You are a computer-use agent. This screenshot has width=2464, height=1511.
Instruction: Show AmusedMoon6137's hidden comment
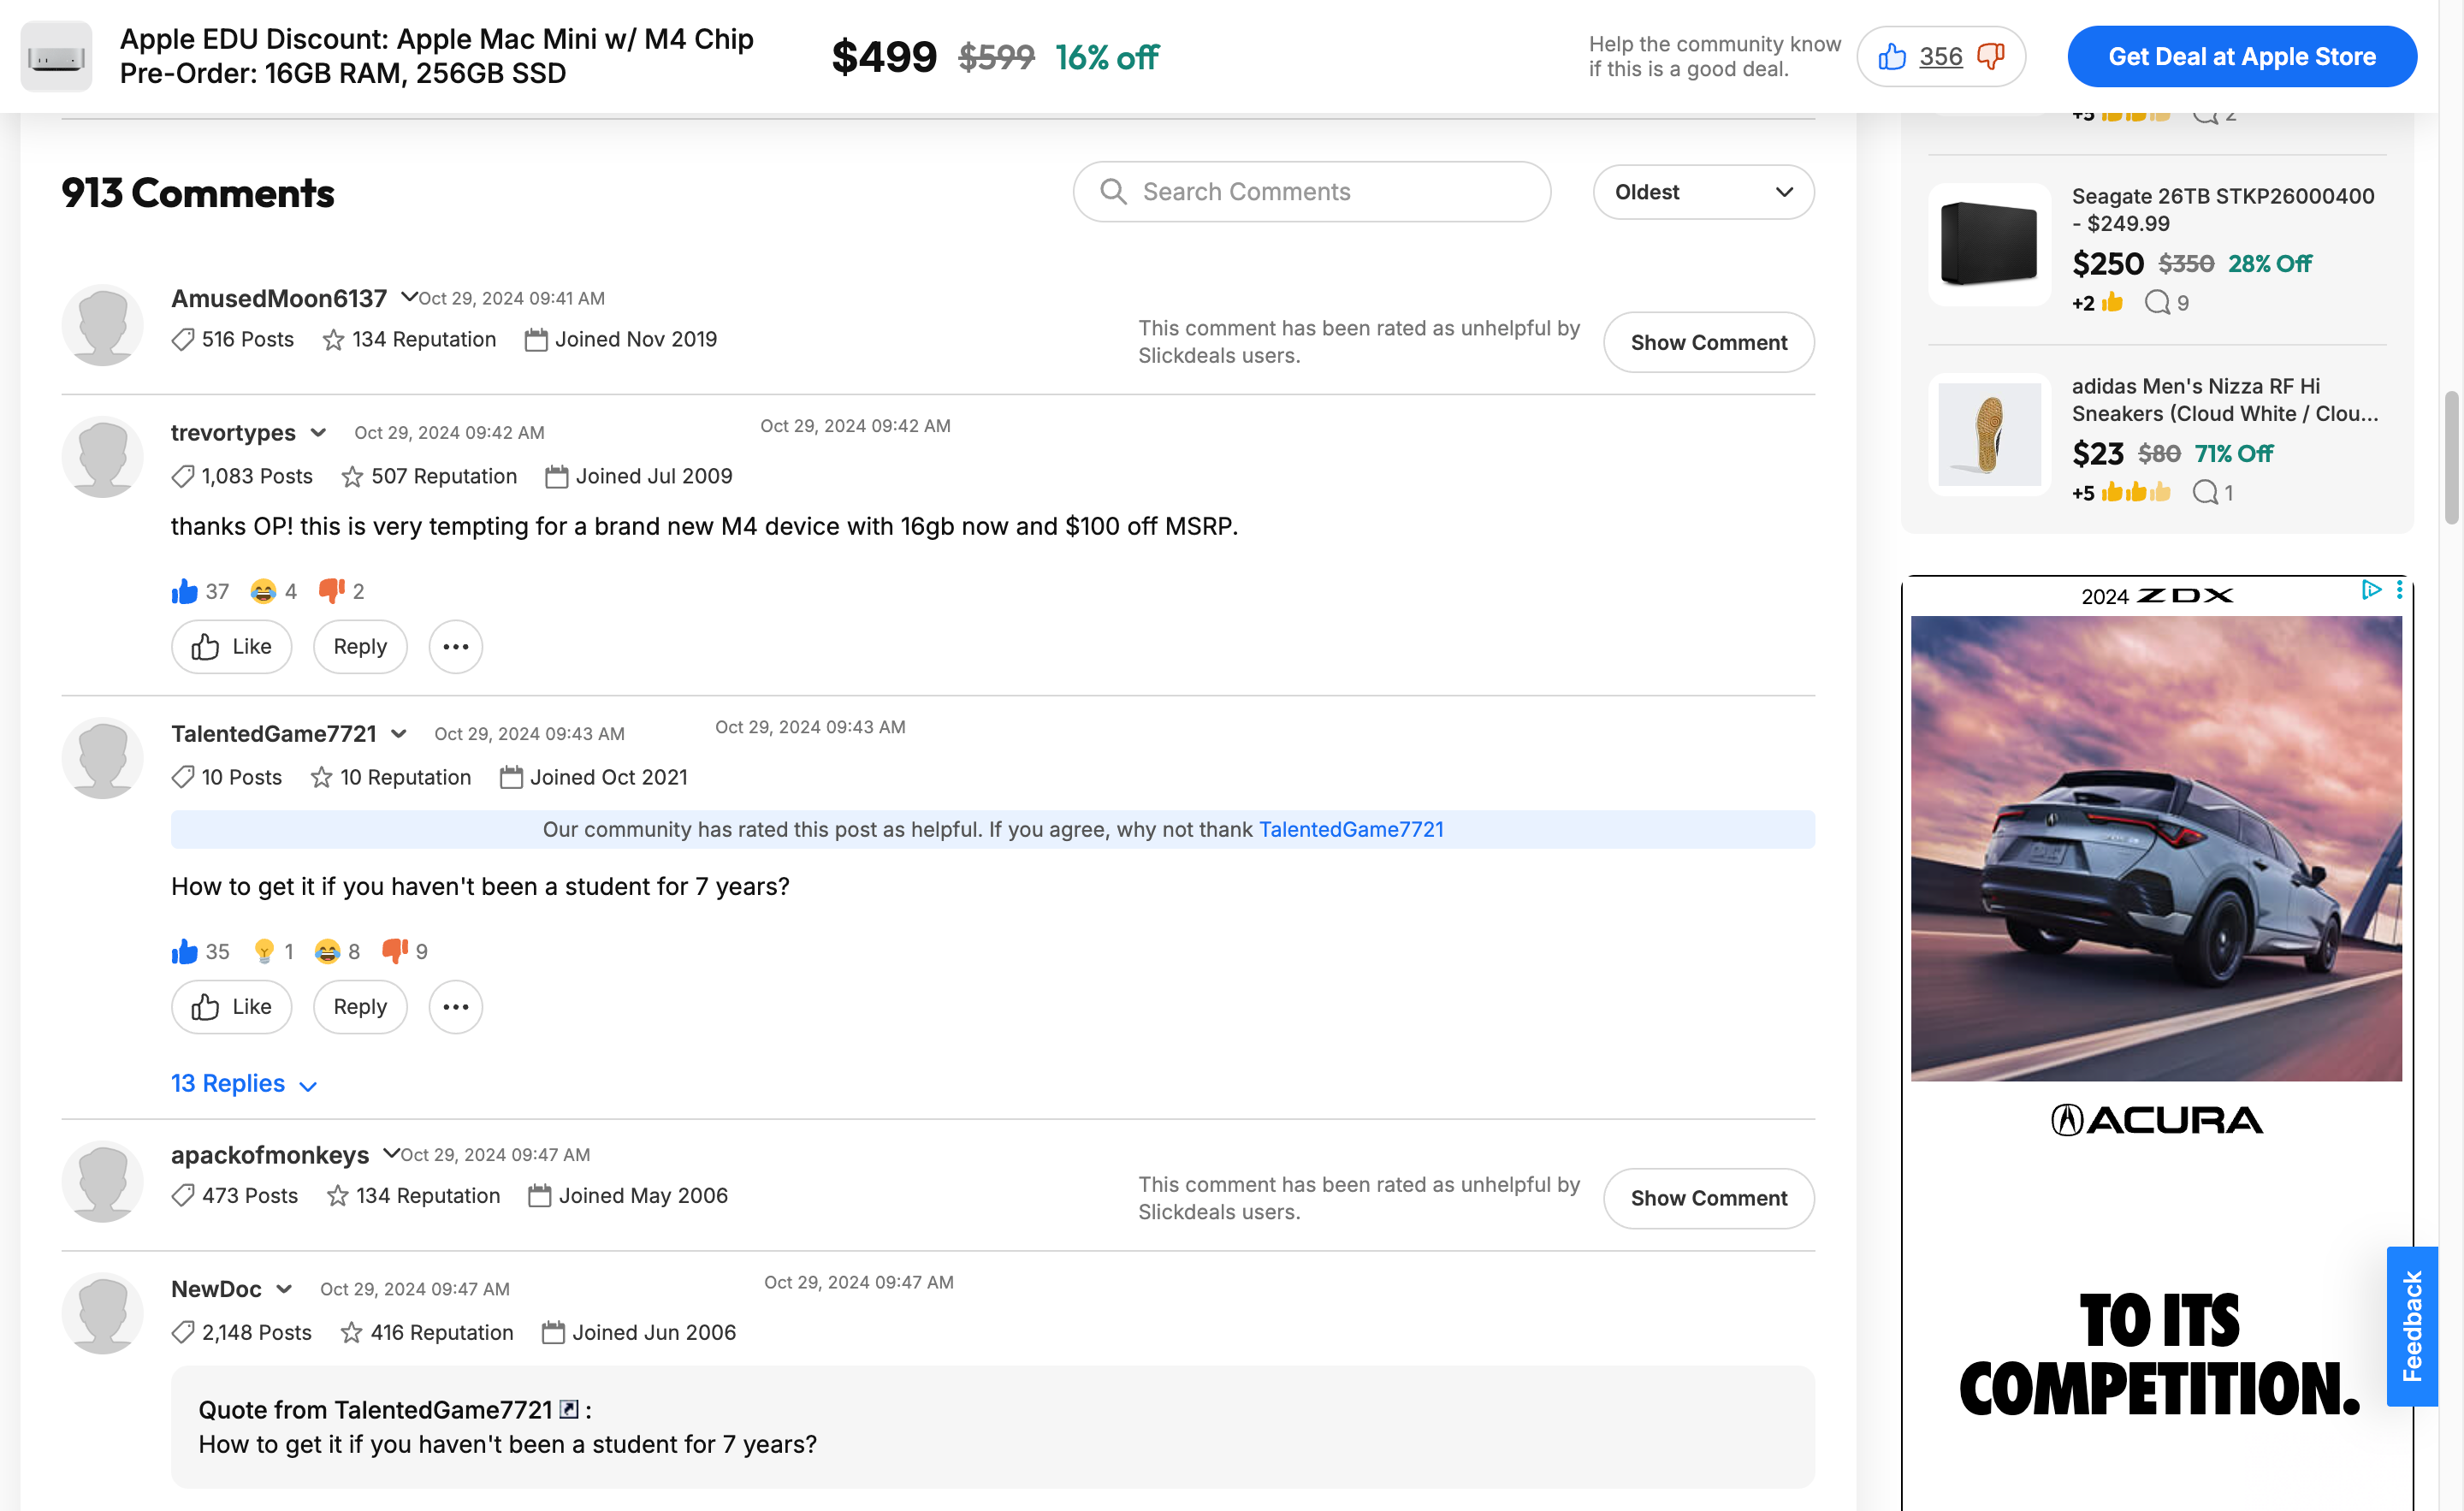1708,342
